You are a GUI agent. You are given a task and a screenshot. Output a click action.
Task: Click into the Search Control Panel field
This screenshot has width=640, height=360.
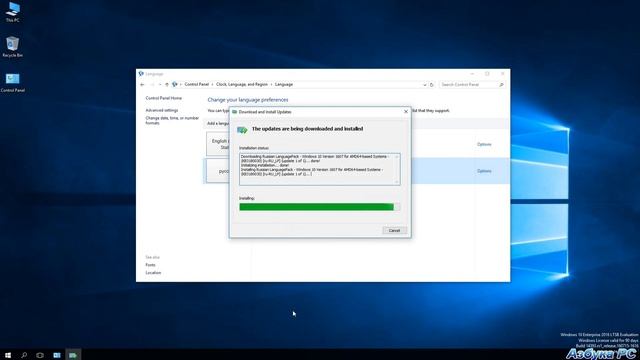point(469,84)
